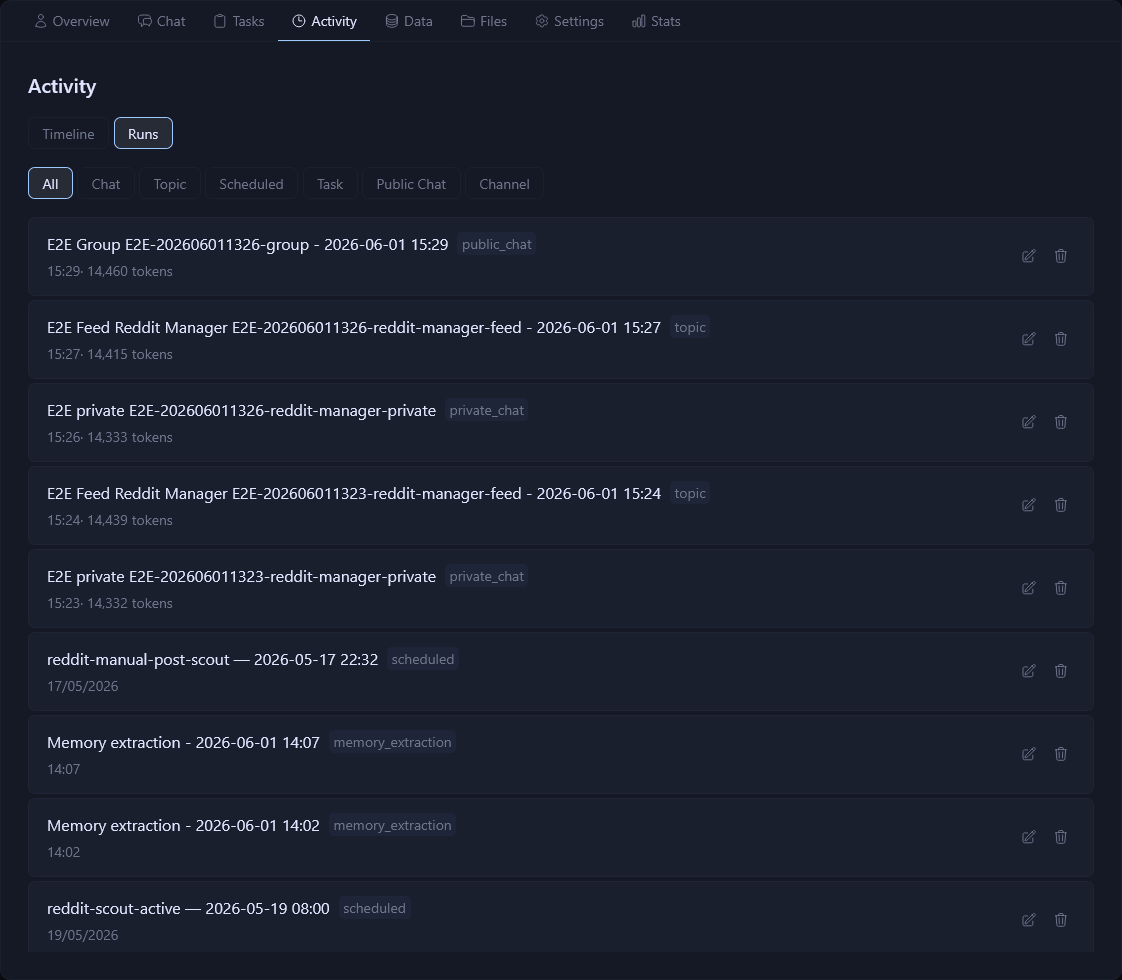Delete the 14:02 Memory extraction run

1060,837
